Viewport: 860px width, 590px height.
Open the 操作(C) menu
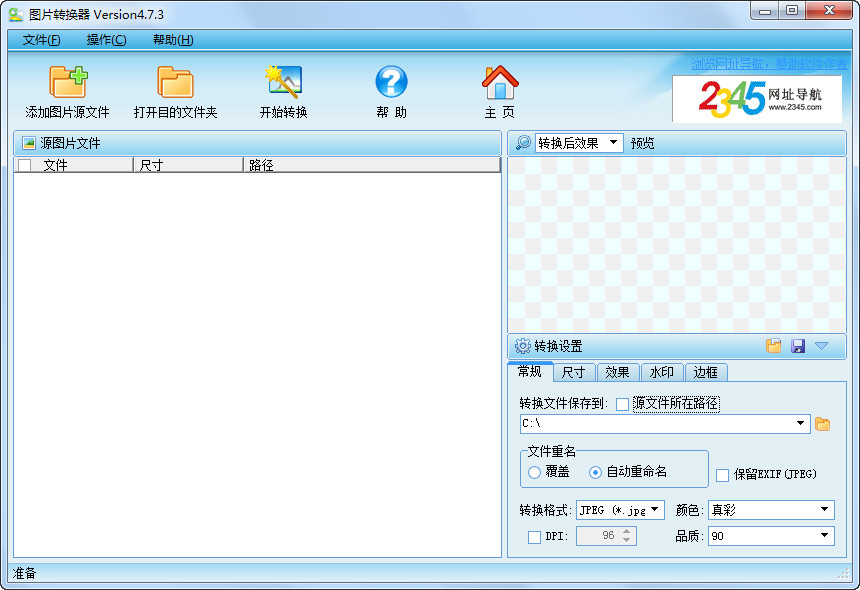pos(106,39)
